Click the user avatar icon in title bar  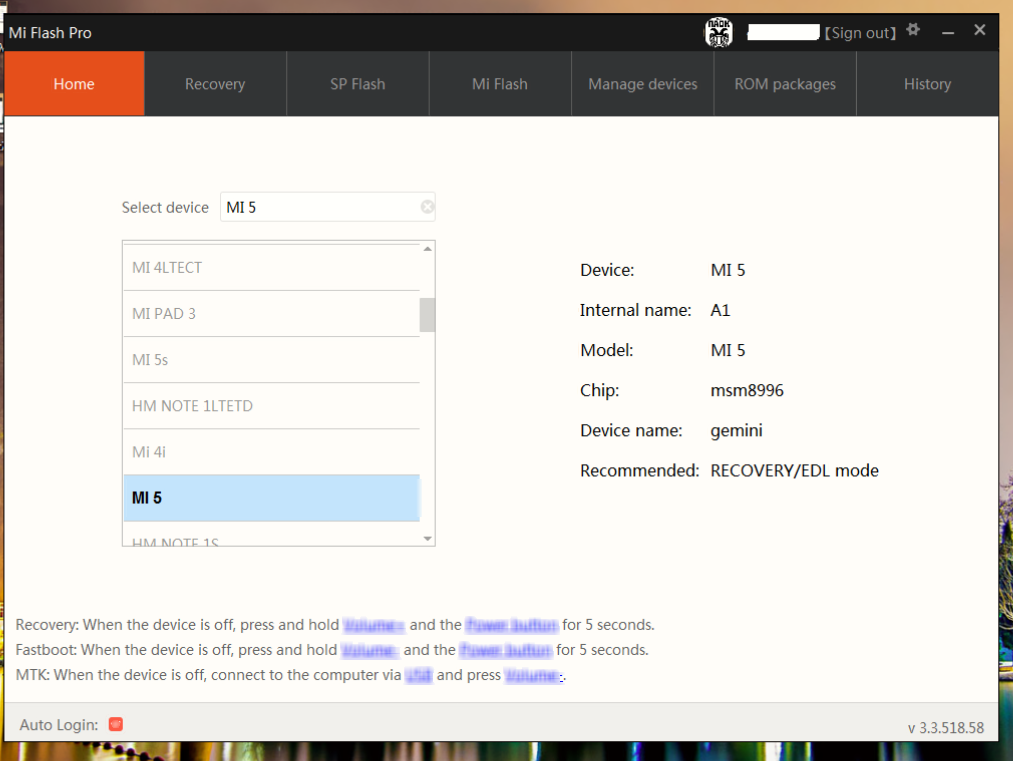click(x=719, y=32)
